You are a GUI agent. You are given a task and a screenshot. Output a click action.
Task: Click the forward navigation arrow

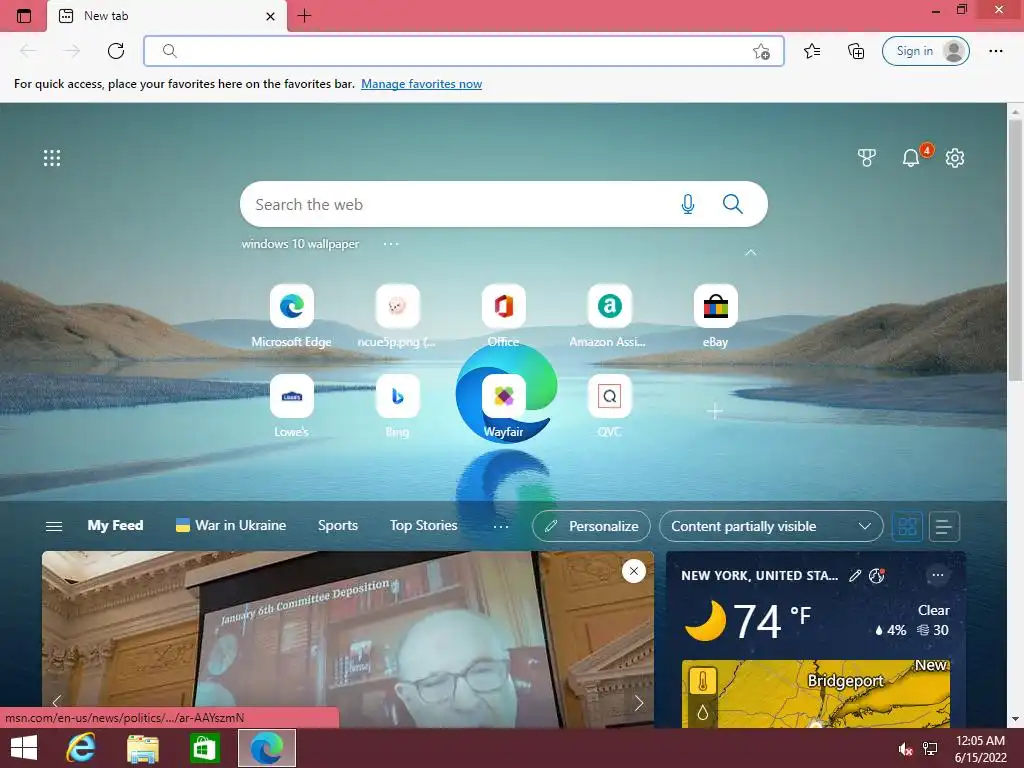pyautogui.click(x=72, y=51)
